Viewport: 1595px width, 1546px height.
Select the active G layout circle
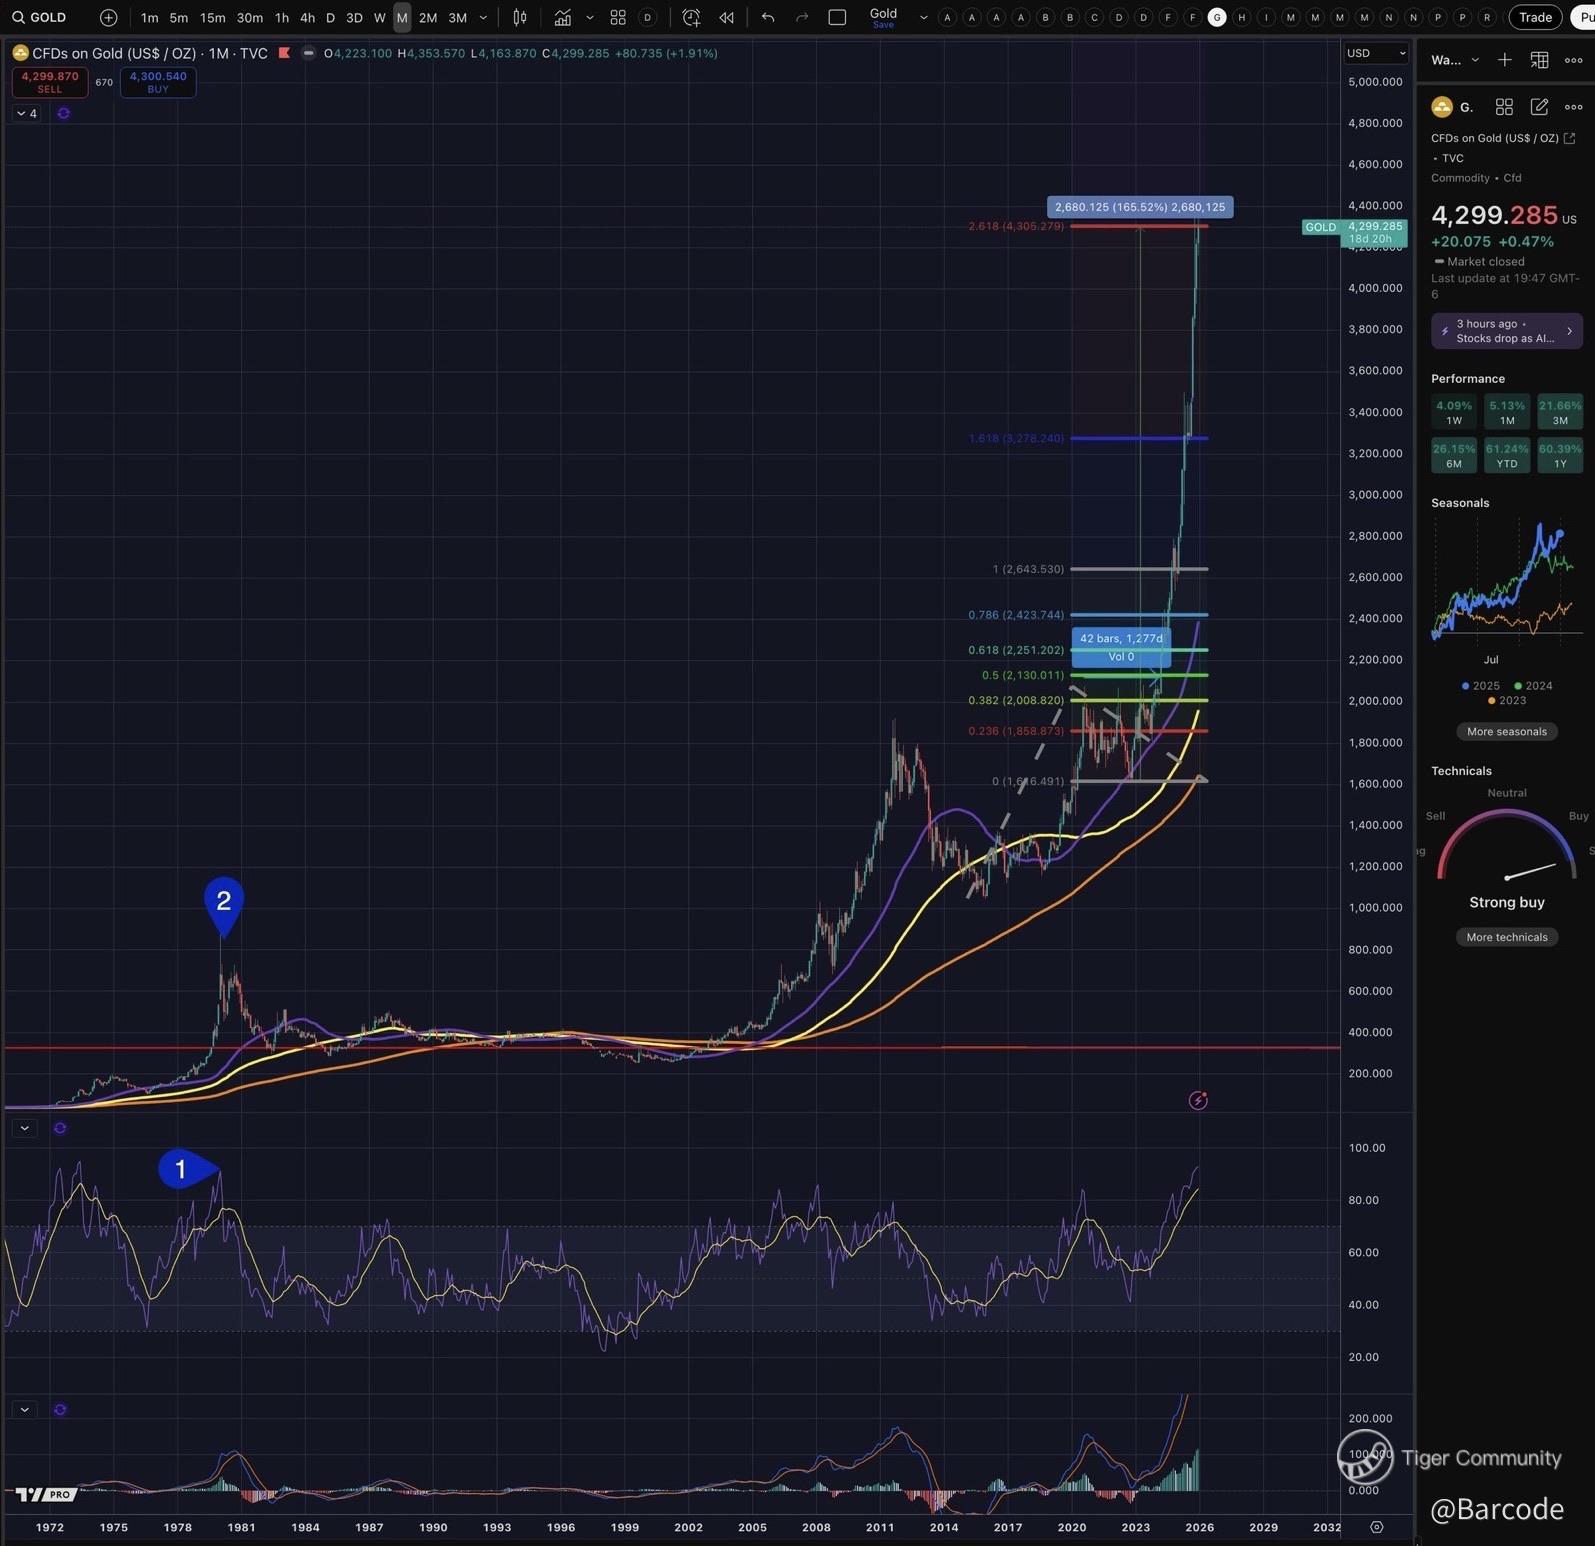pos(1216,17)
